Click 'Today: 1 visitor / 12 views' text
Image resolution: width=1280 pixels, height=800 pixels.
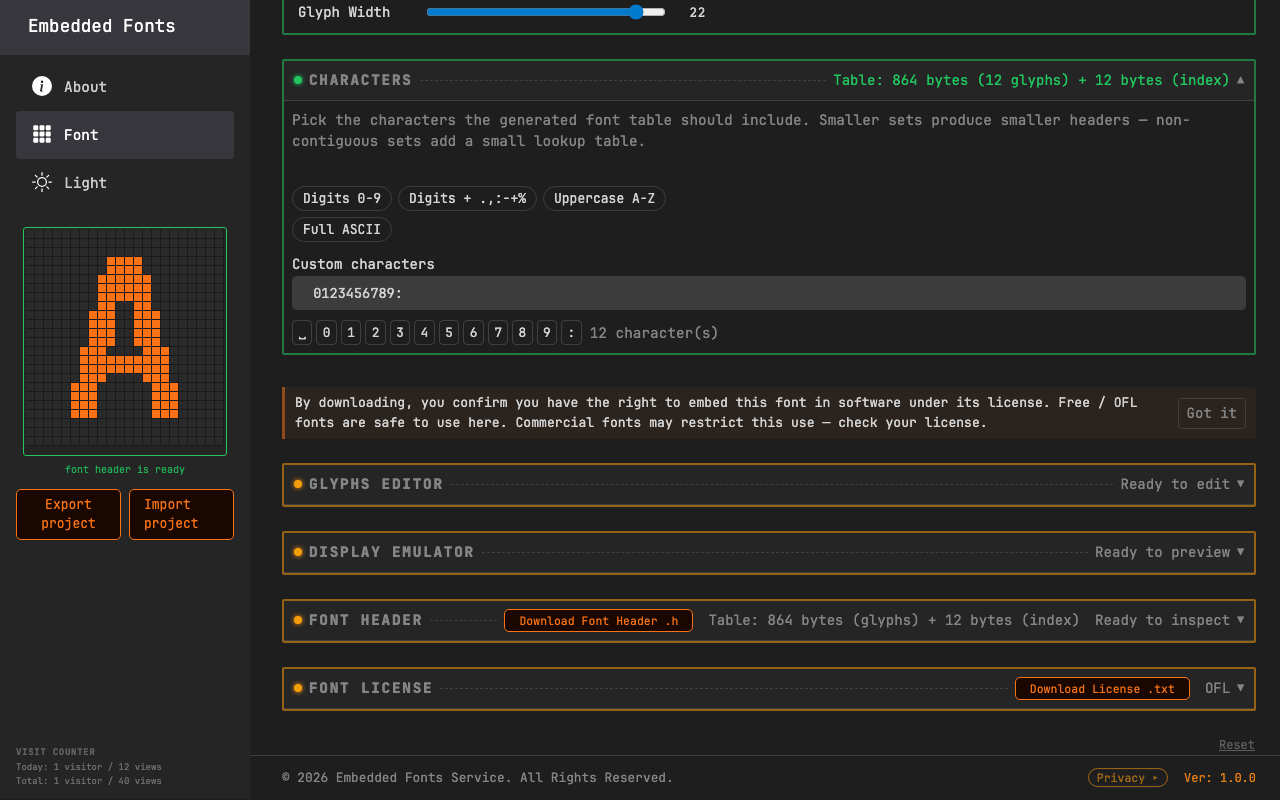[89, 767]
